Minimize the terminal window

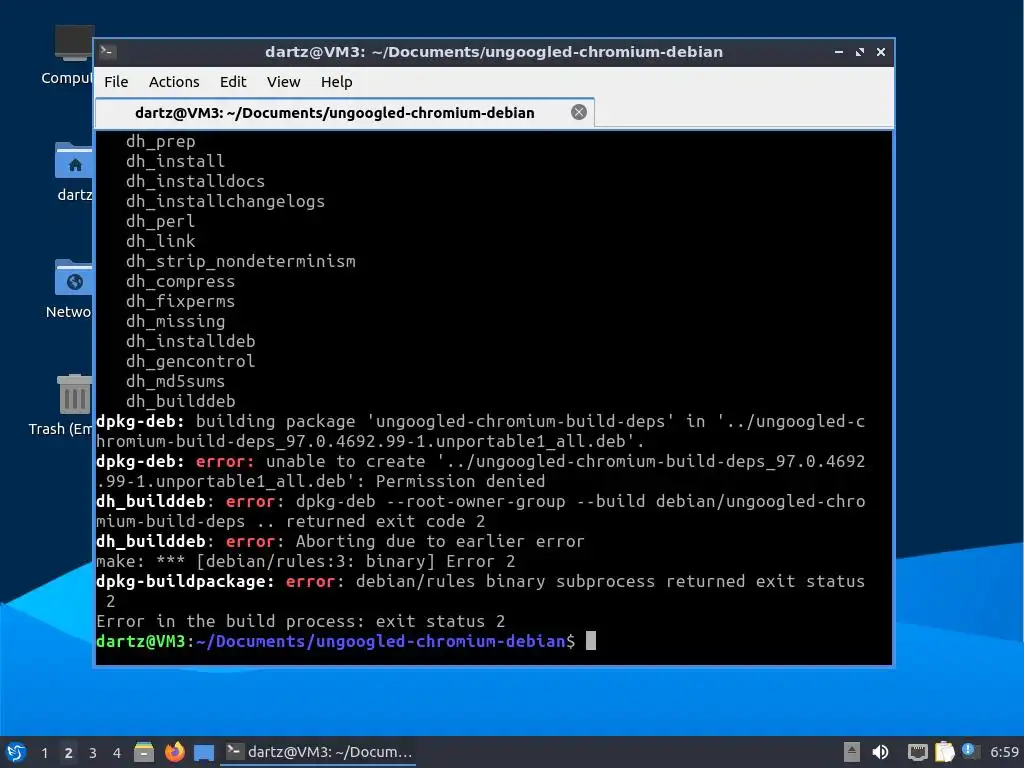pos(839,52)
